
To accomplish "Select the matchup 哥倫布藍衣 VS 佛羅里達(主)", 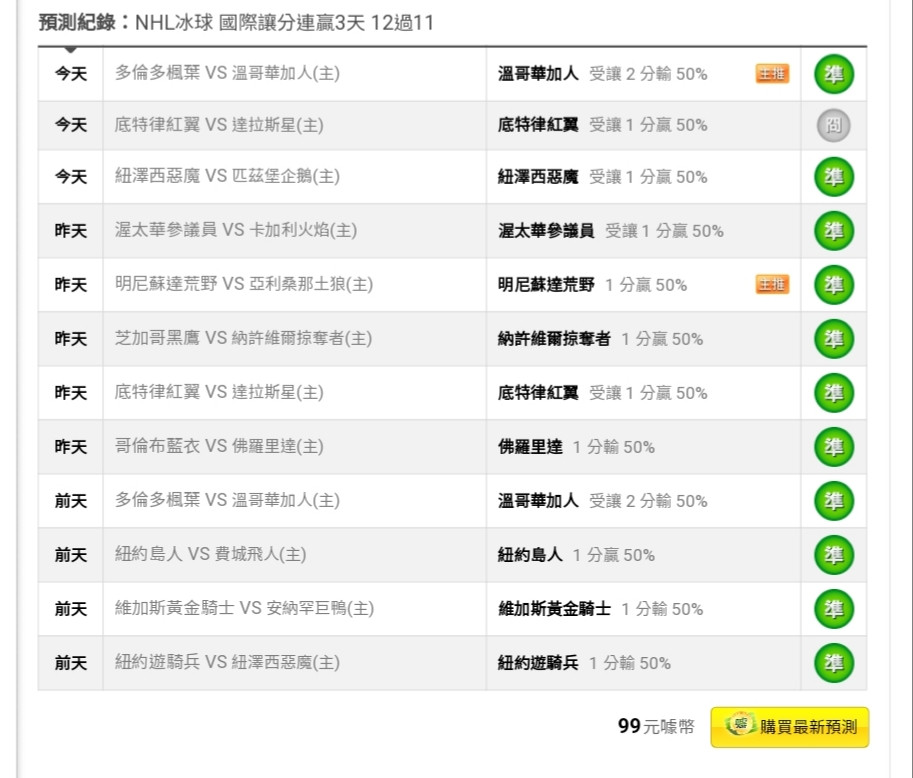I will coord(219,446).
